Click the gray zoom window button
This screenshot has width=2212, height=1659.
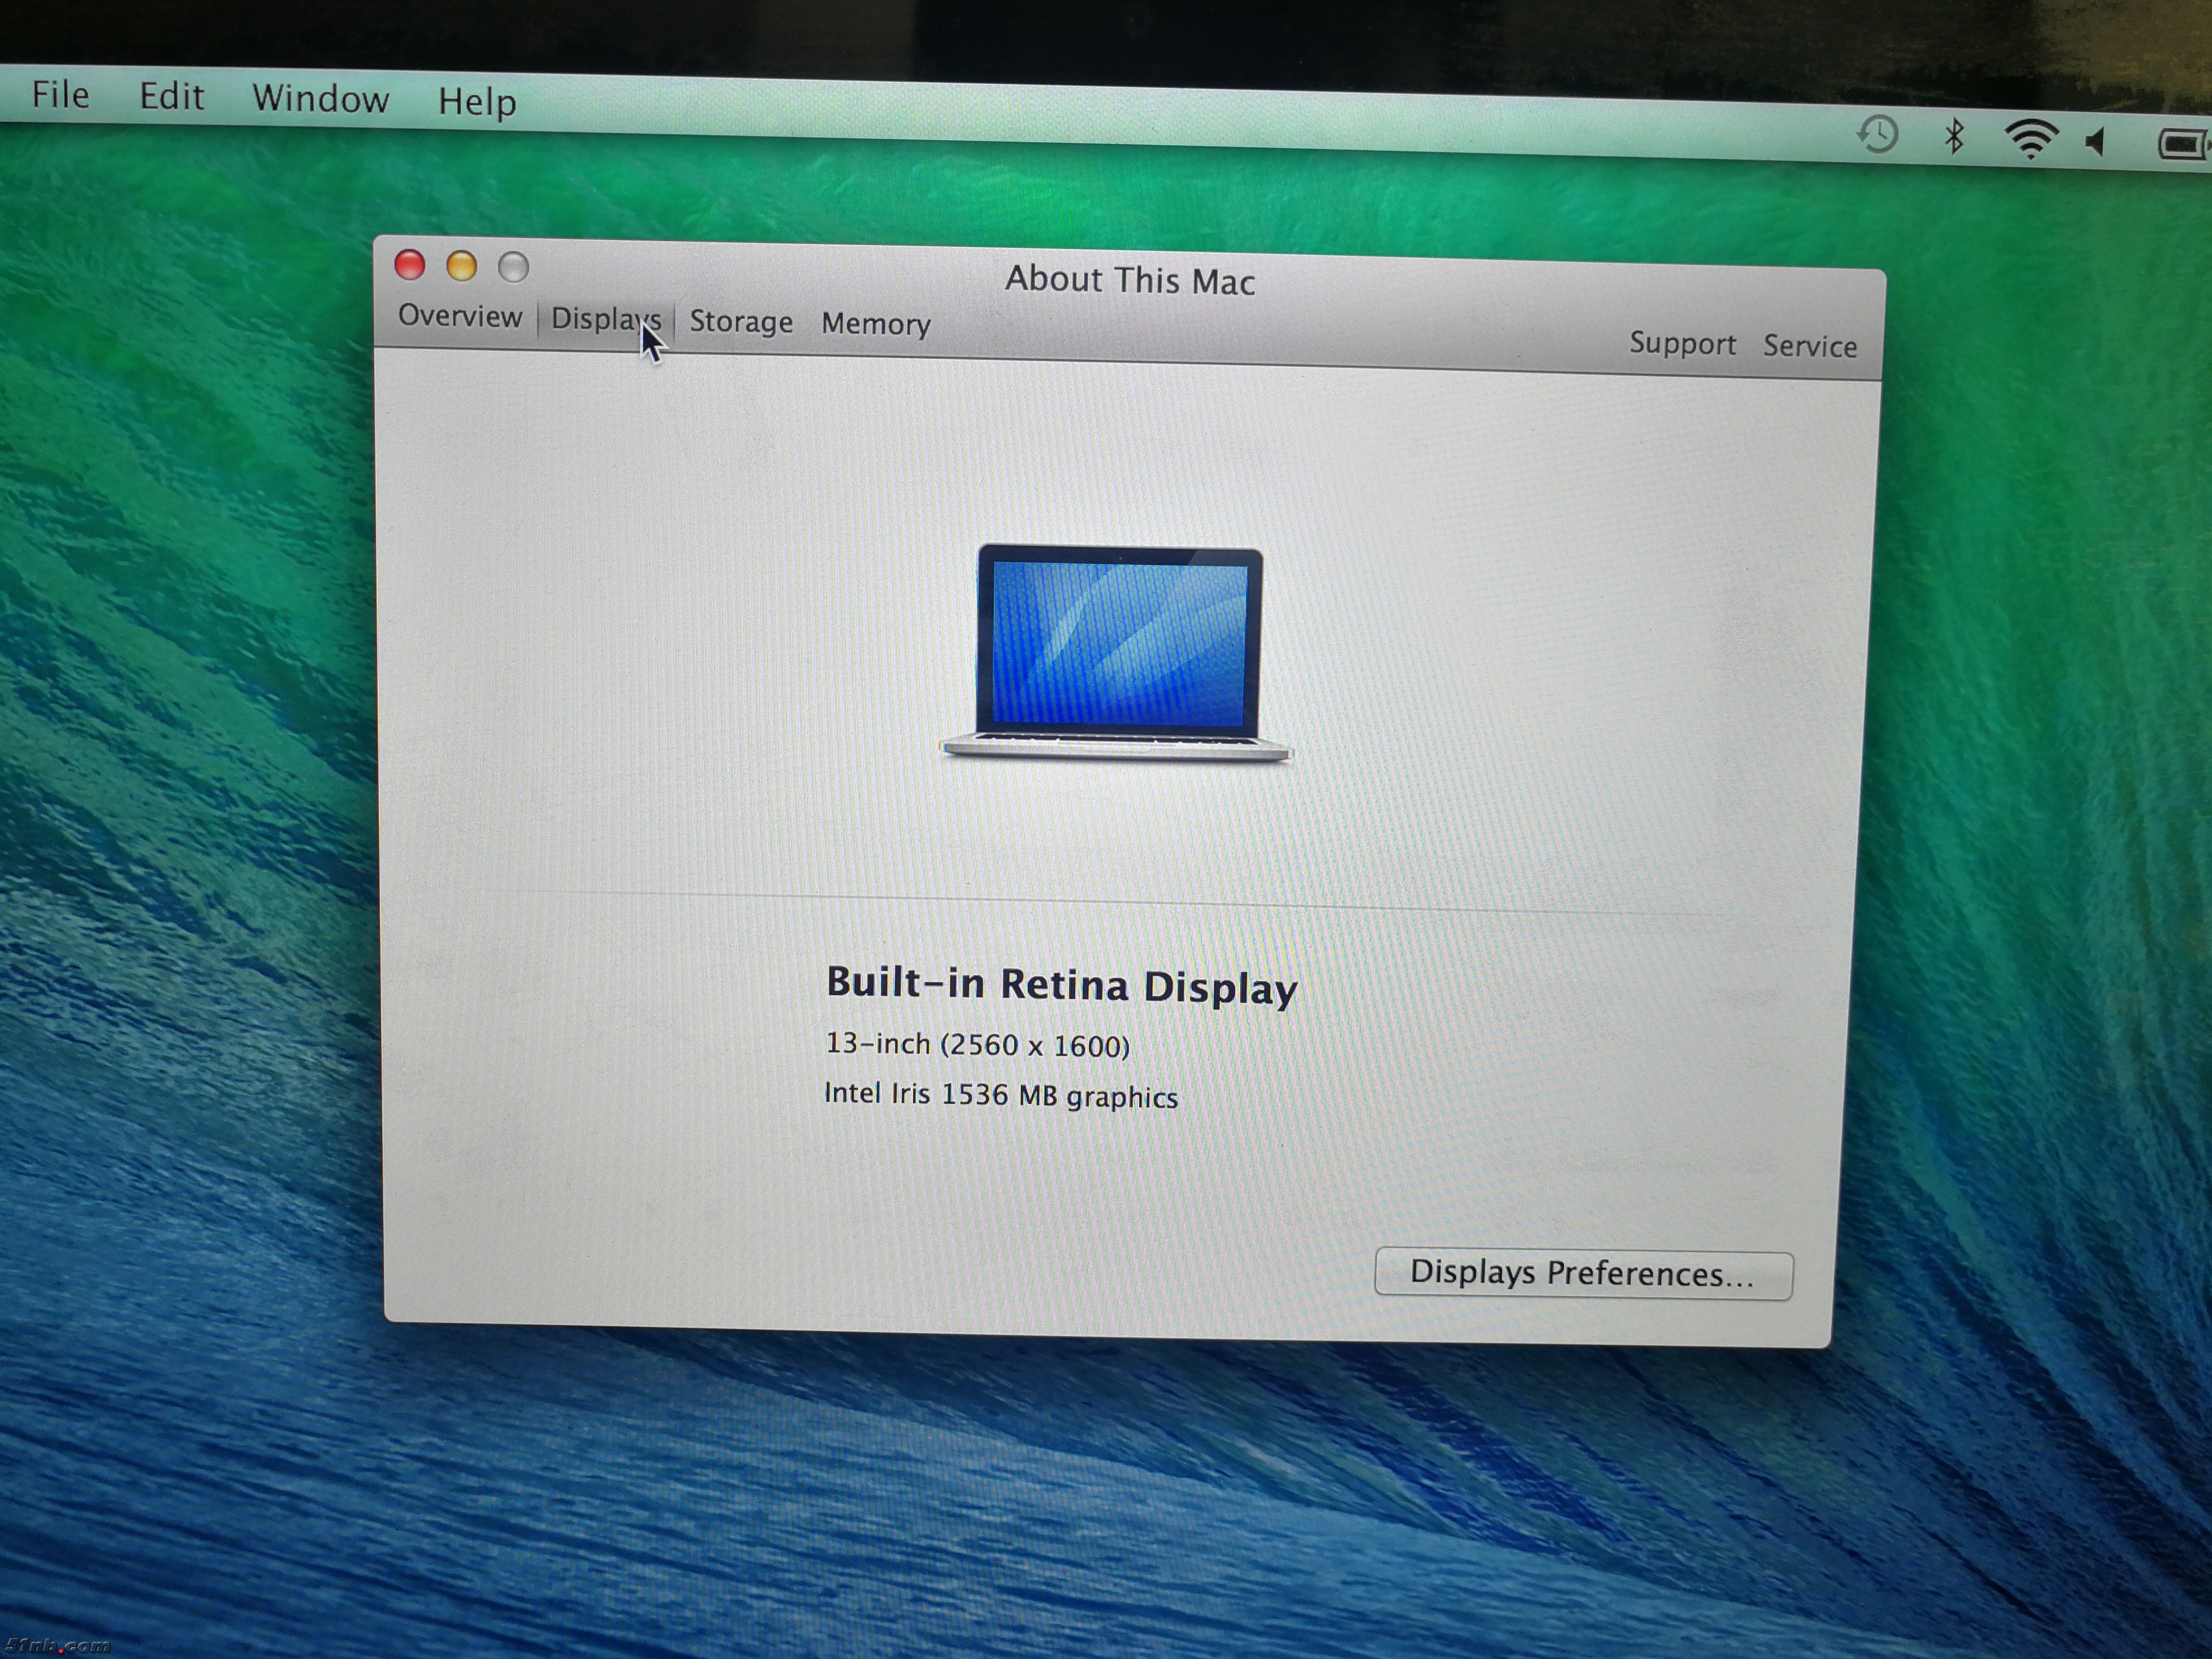pos(514,267)
